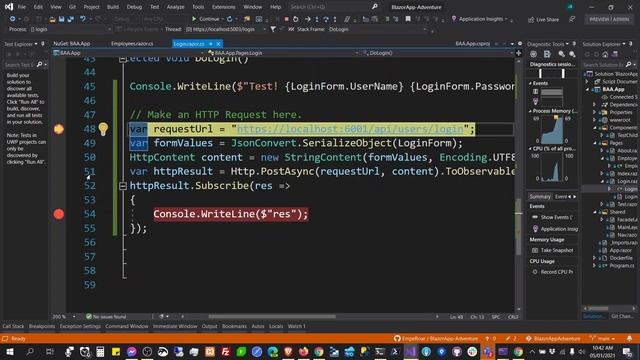Stop debugging with the red square icon
This screenshot has height=360, width=640.
click(287, 19)
